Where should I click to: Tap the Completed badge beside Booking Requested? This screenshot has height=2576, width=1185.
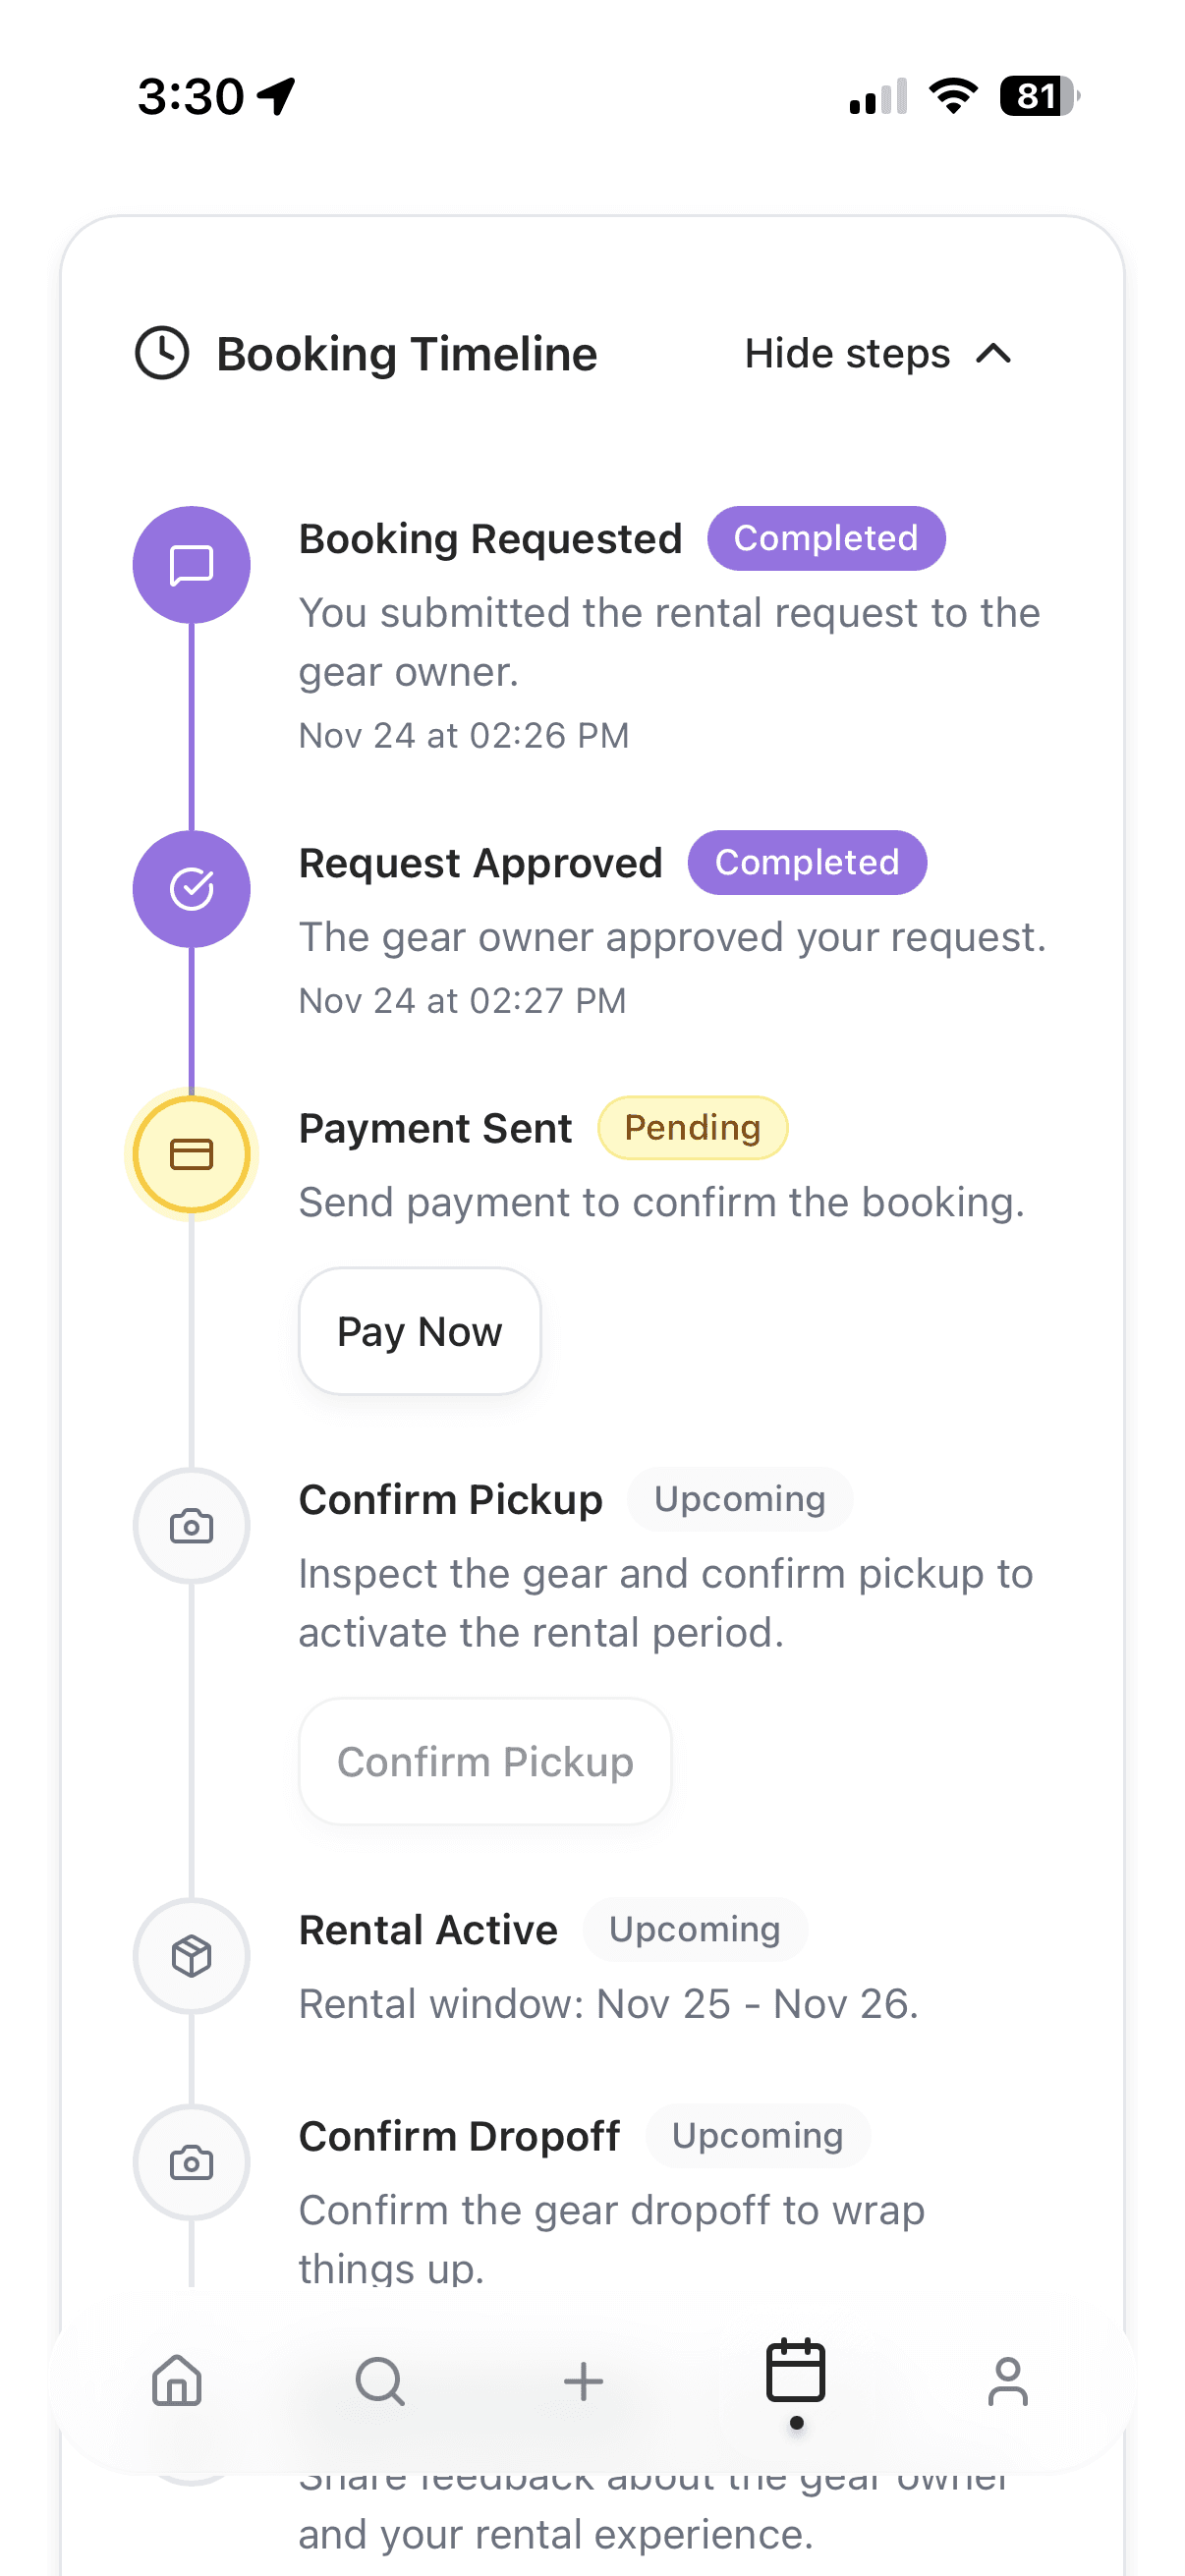(x=825, y=539)
